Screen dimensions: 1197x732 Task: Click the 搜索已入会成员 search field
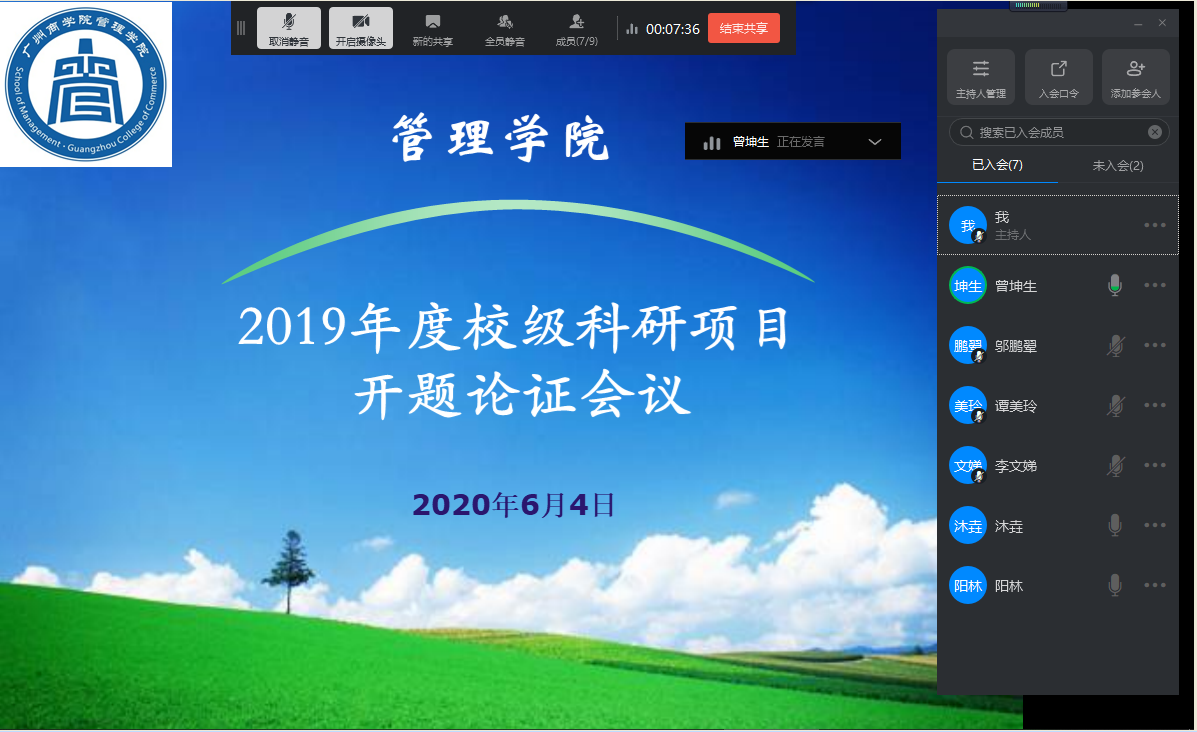coord(1050,132)
